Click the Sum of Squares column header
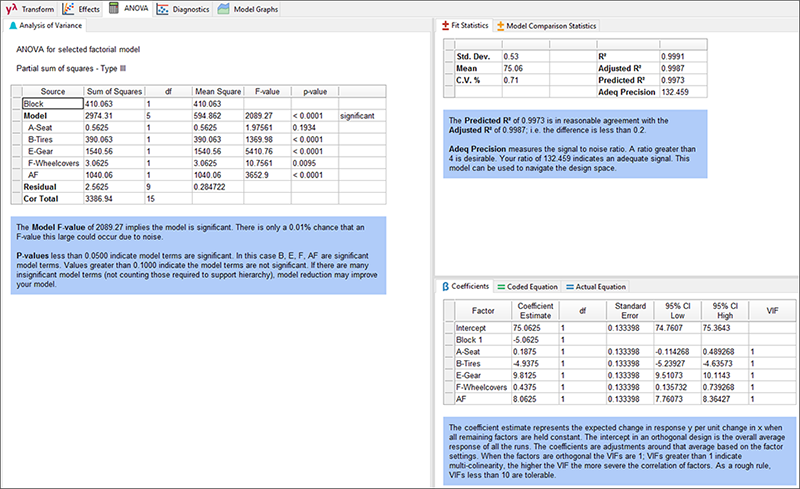The image size is (800, 489). point(113,91)
